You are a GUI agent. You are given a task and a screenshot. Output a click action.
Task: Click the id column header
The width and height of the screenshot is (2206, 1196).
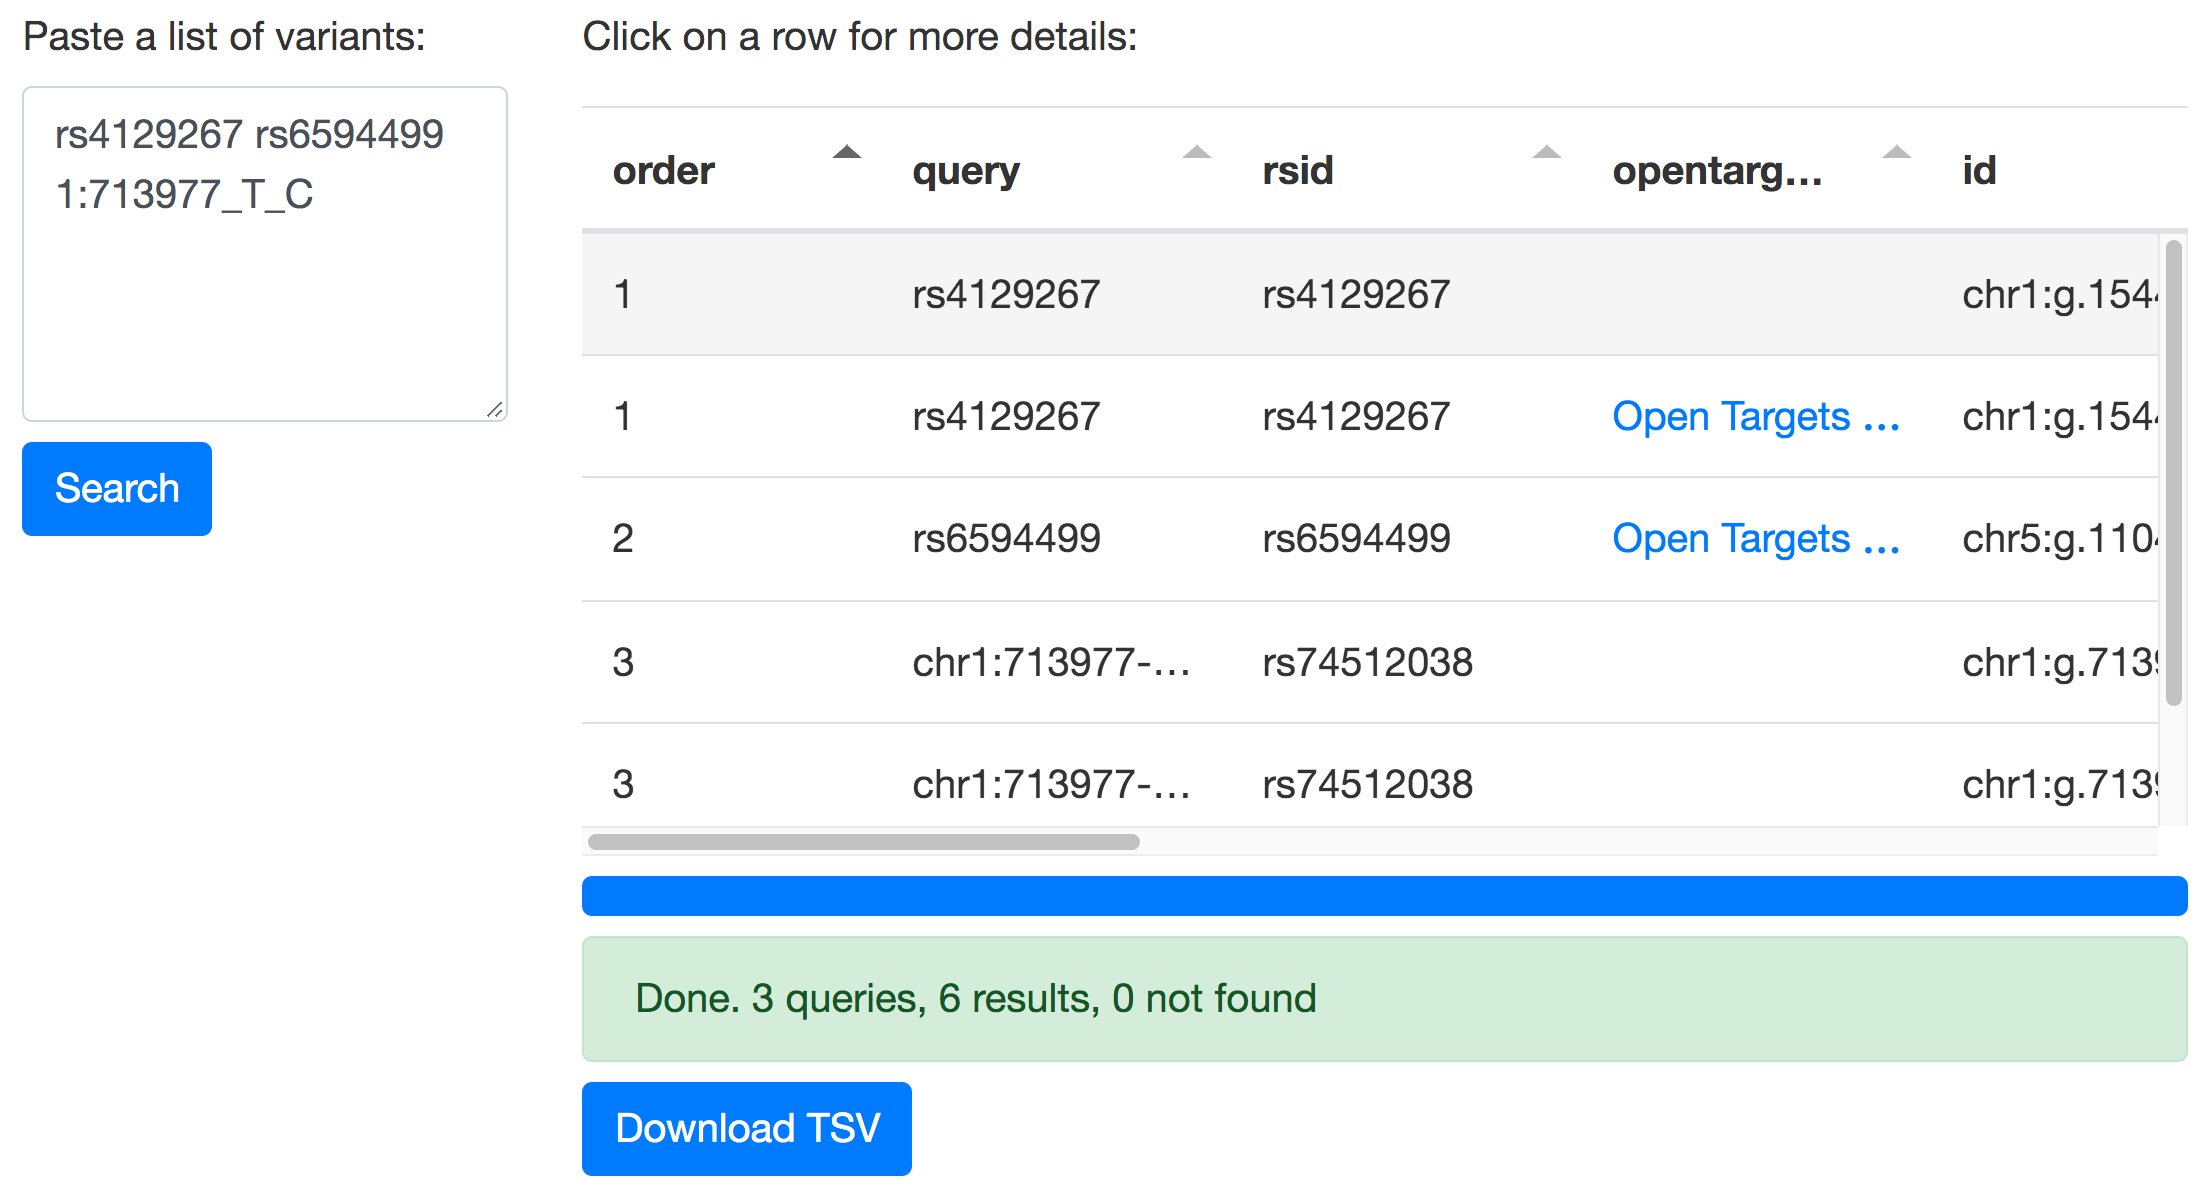pos(1979,171)
